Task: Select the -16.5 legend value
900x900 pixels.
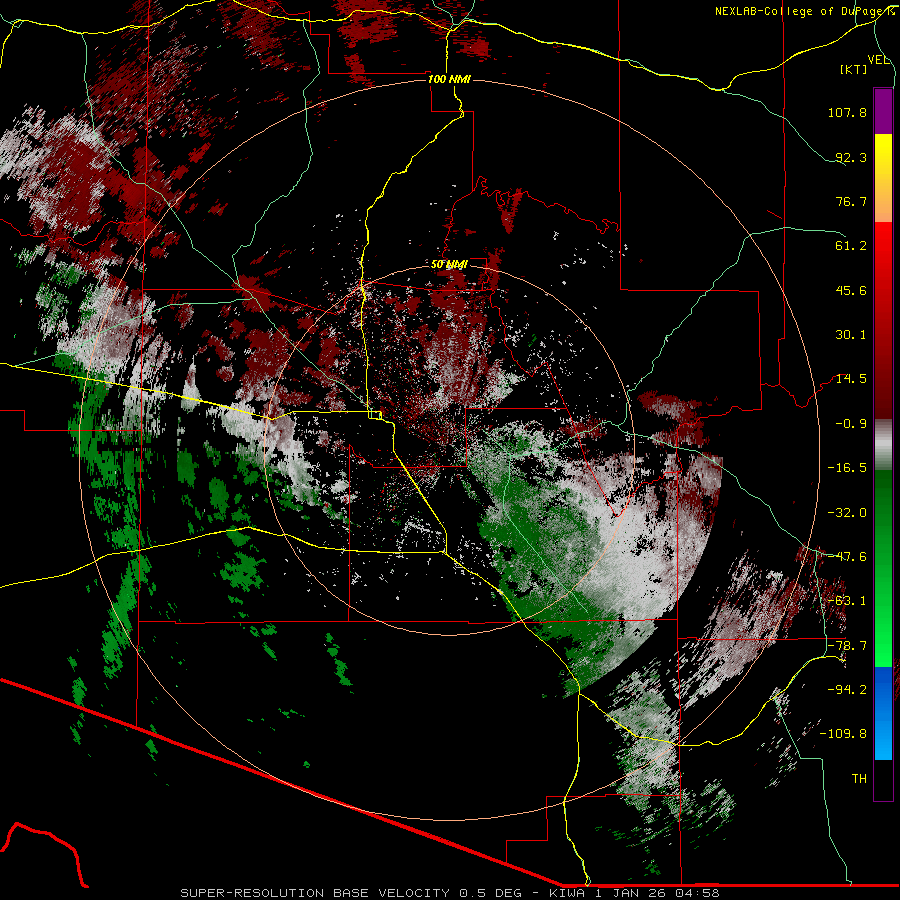Action: [x=847, y=468]
